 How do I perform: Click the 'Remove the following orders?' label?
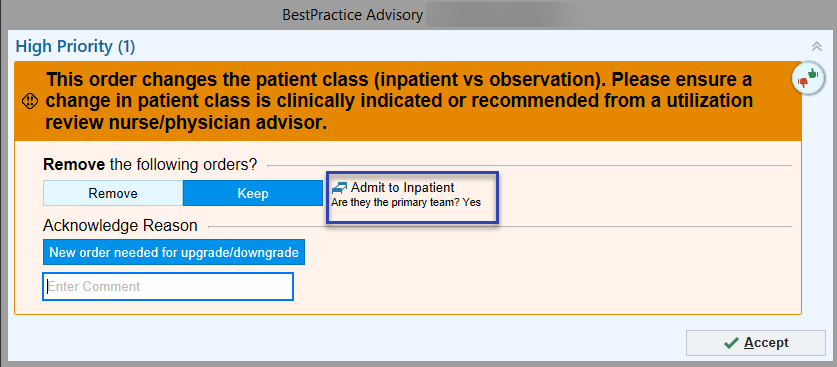(150, 165)
